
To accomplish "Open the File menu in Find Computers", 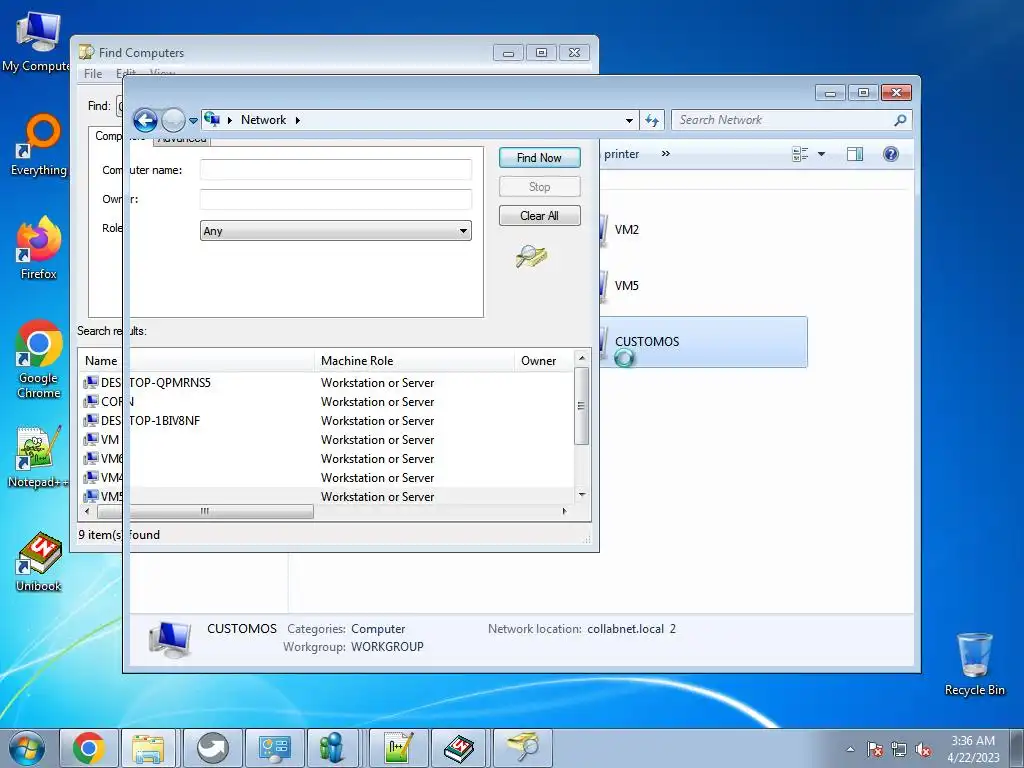I will point(93,74).
